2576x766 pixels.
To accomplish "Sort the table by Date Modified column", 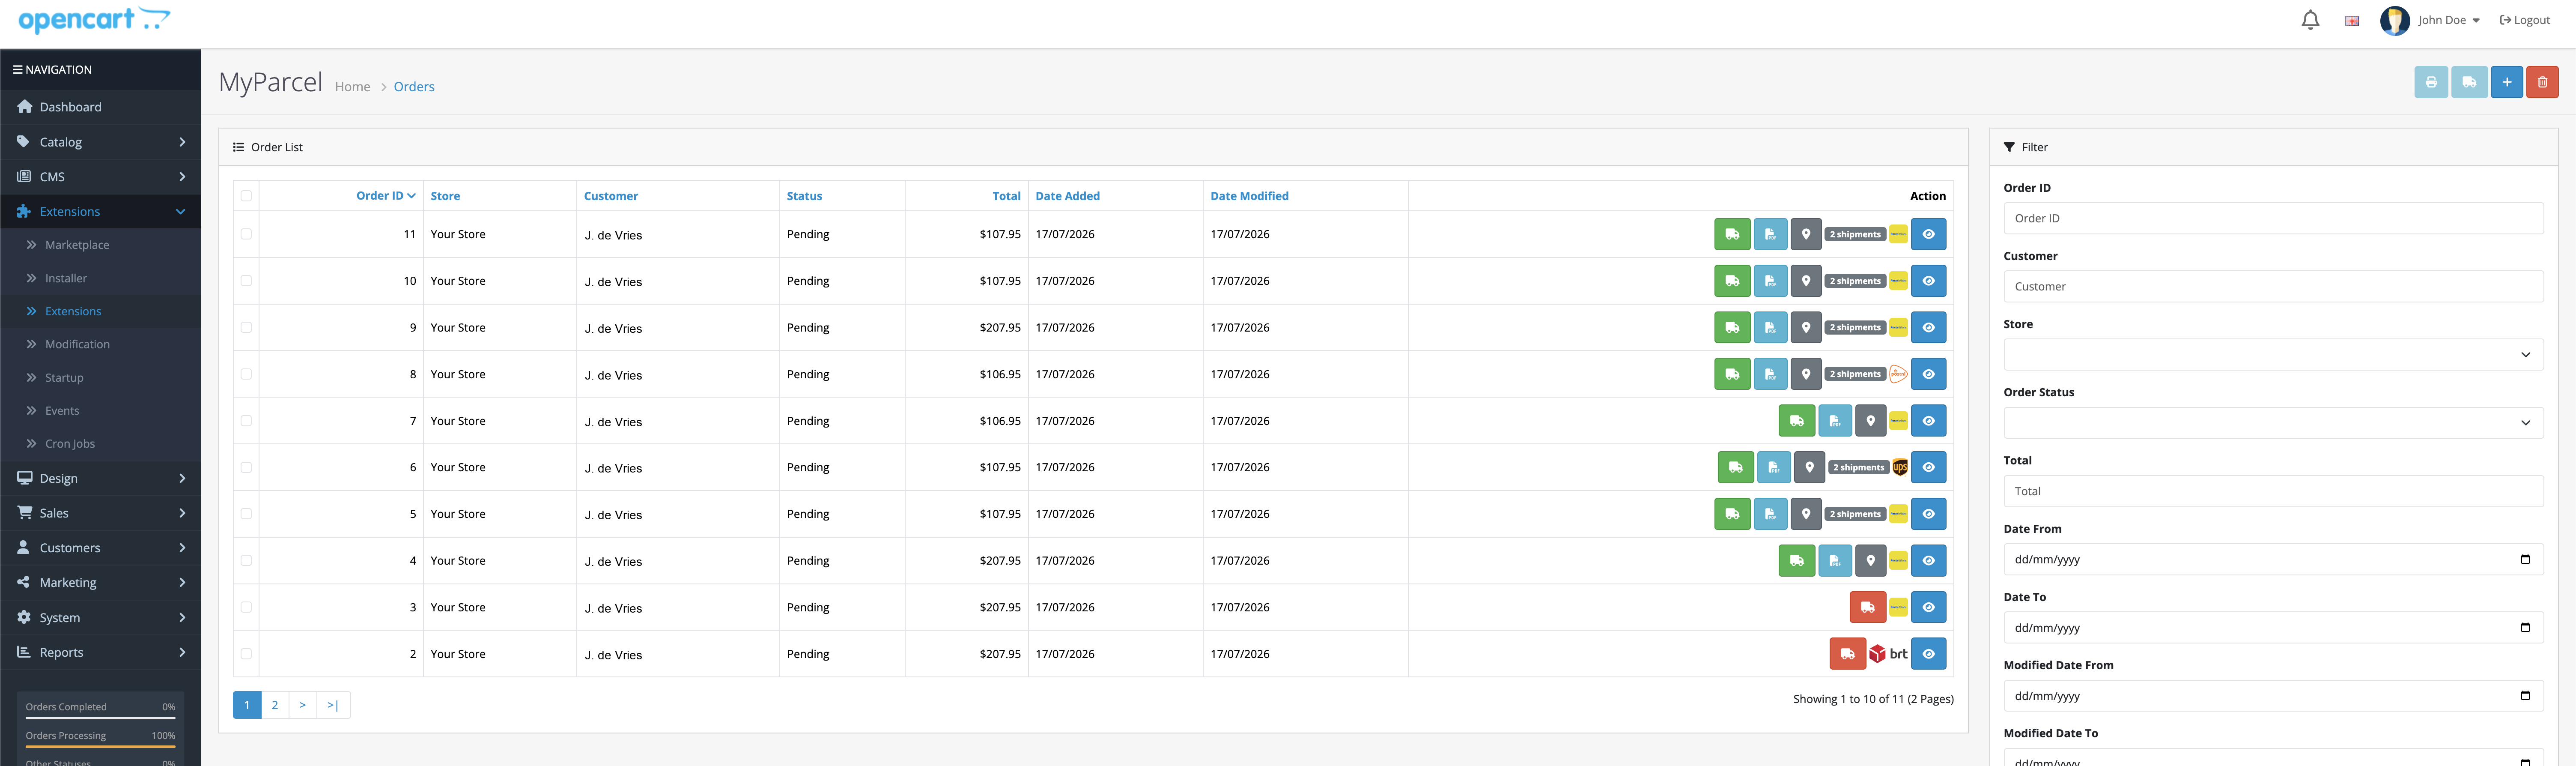I will point(1249,196).
